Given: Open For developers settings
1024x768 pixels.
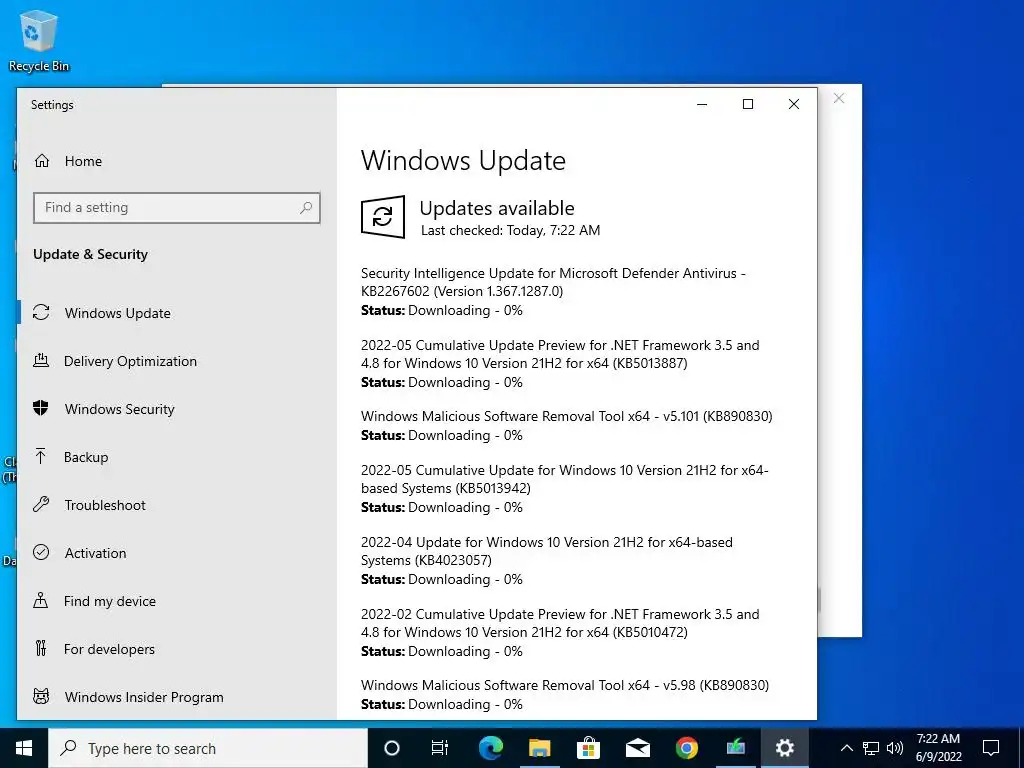Looking at the screenshot, I should [109, 649].
